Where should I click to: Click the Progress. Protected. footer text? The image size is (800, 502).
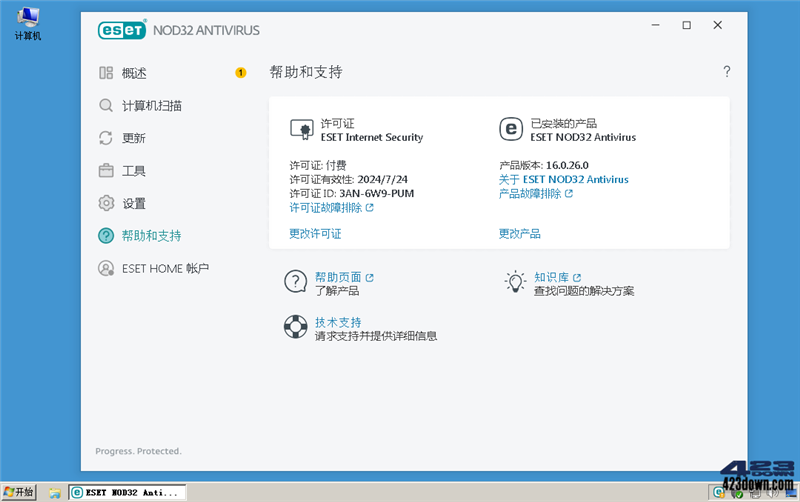pos(138,451)
